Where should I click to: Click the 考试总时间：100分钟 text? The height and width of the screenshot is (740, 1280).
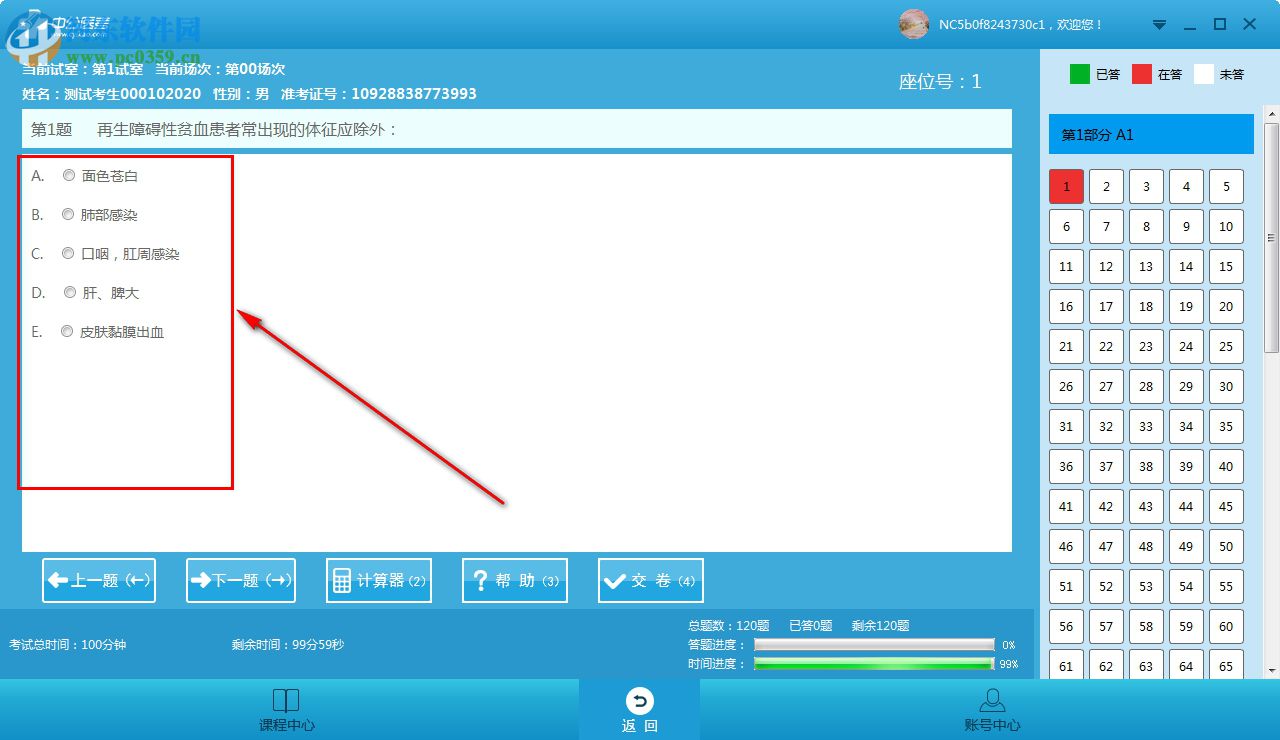[68, 645]
